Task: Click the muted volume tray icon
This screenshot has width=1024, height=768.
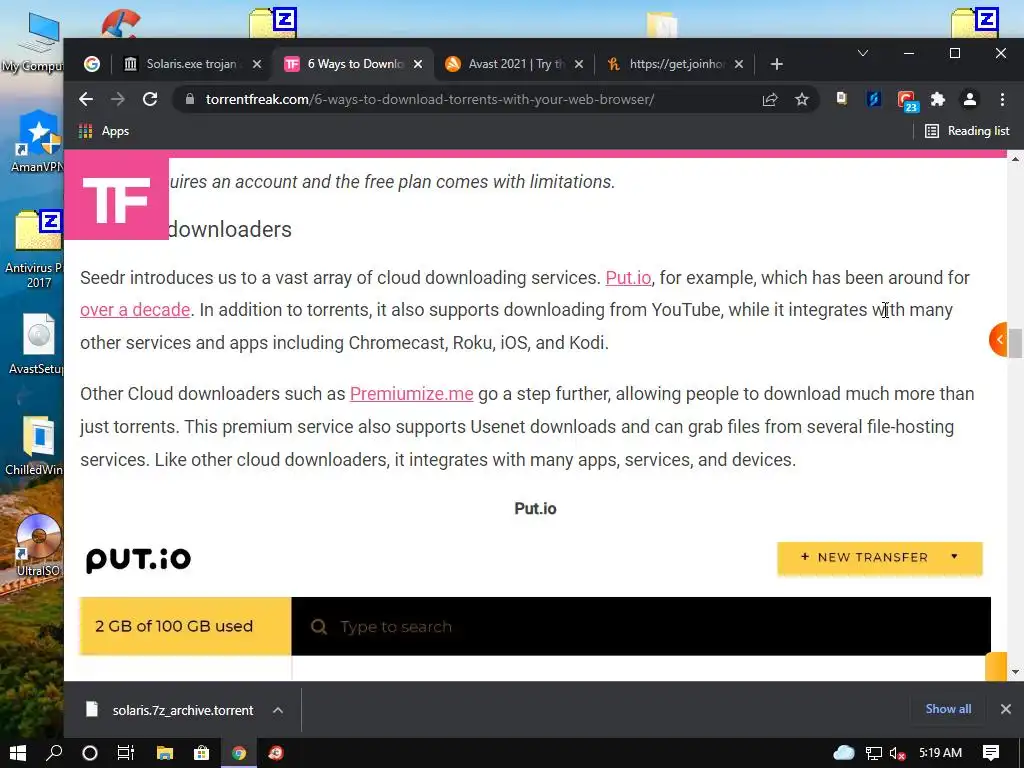Action: click(x=897, y=754)
